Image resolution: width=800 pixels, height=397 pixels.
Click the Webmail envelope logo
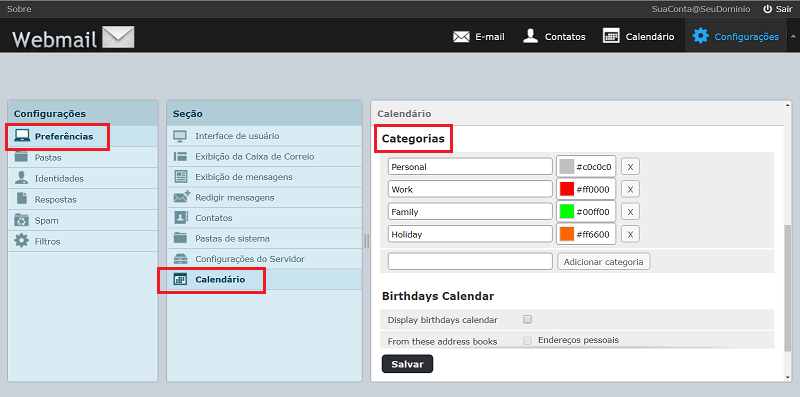point(118,37)
